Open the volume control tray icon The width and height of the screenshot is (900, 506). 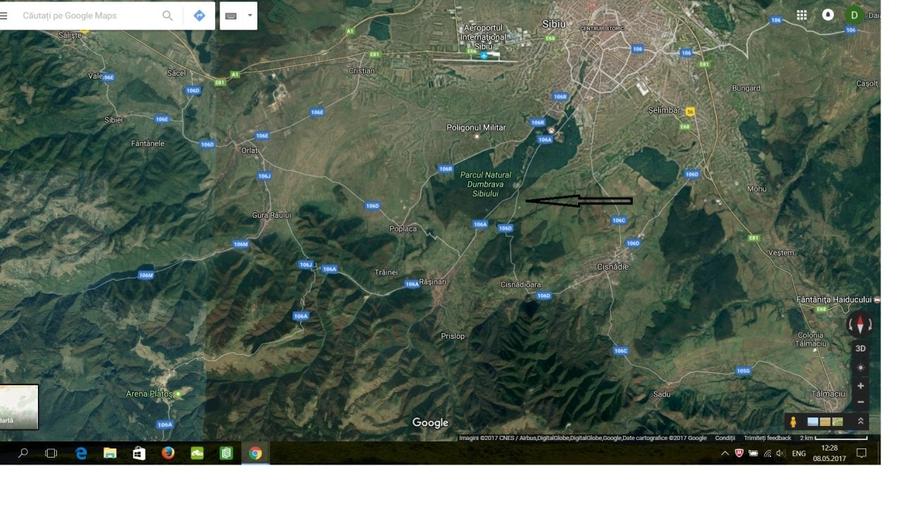pyautogui.click(x=780, y=453)
